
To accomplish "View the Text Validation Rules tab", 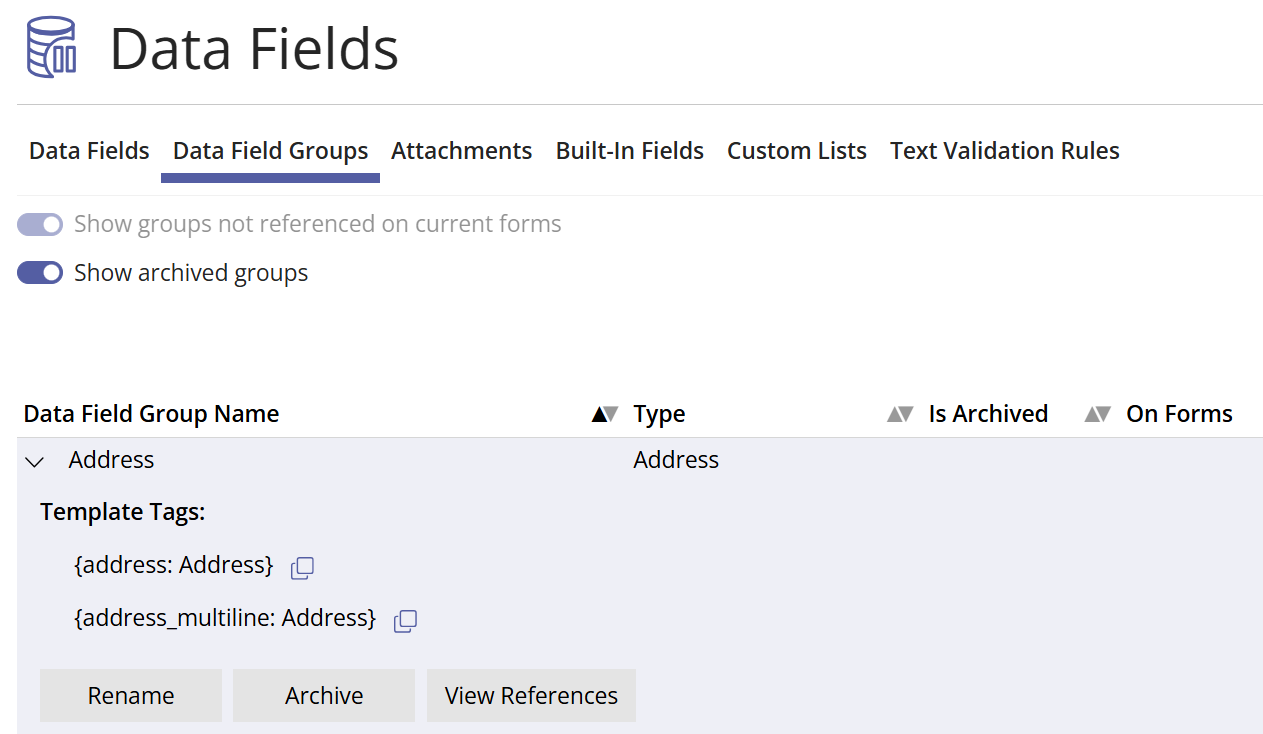I will pyautogui.click(x=1005, y=151).
